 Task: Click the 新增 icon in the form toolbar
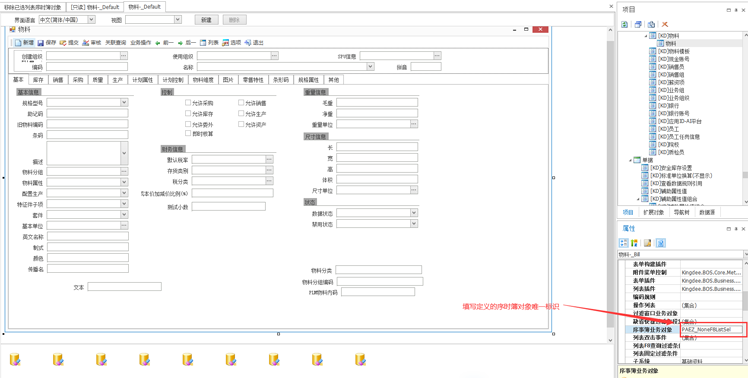(x=18, y=42)
